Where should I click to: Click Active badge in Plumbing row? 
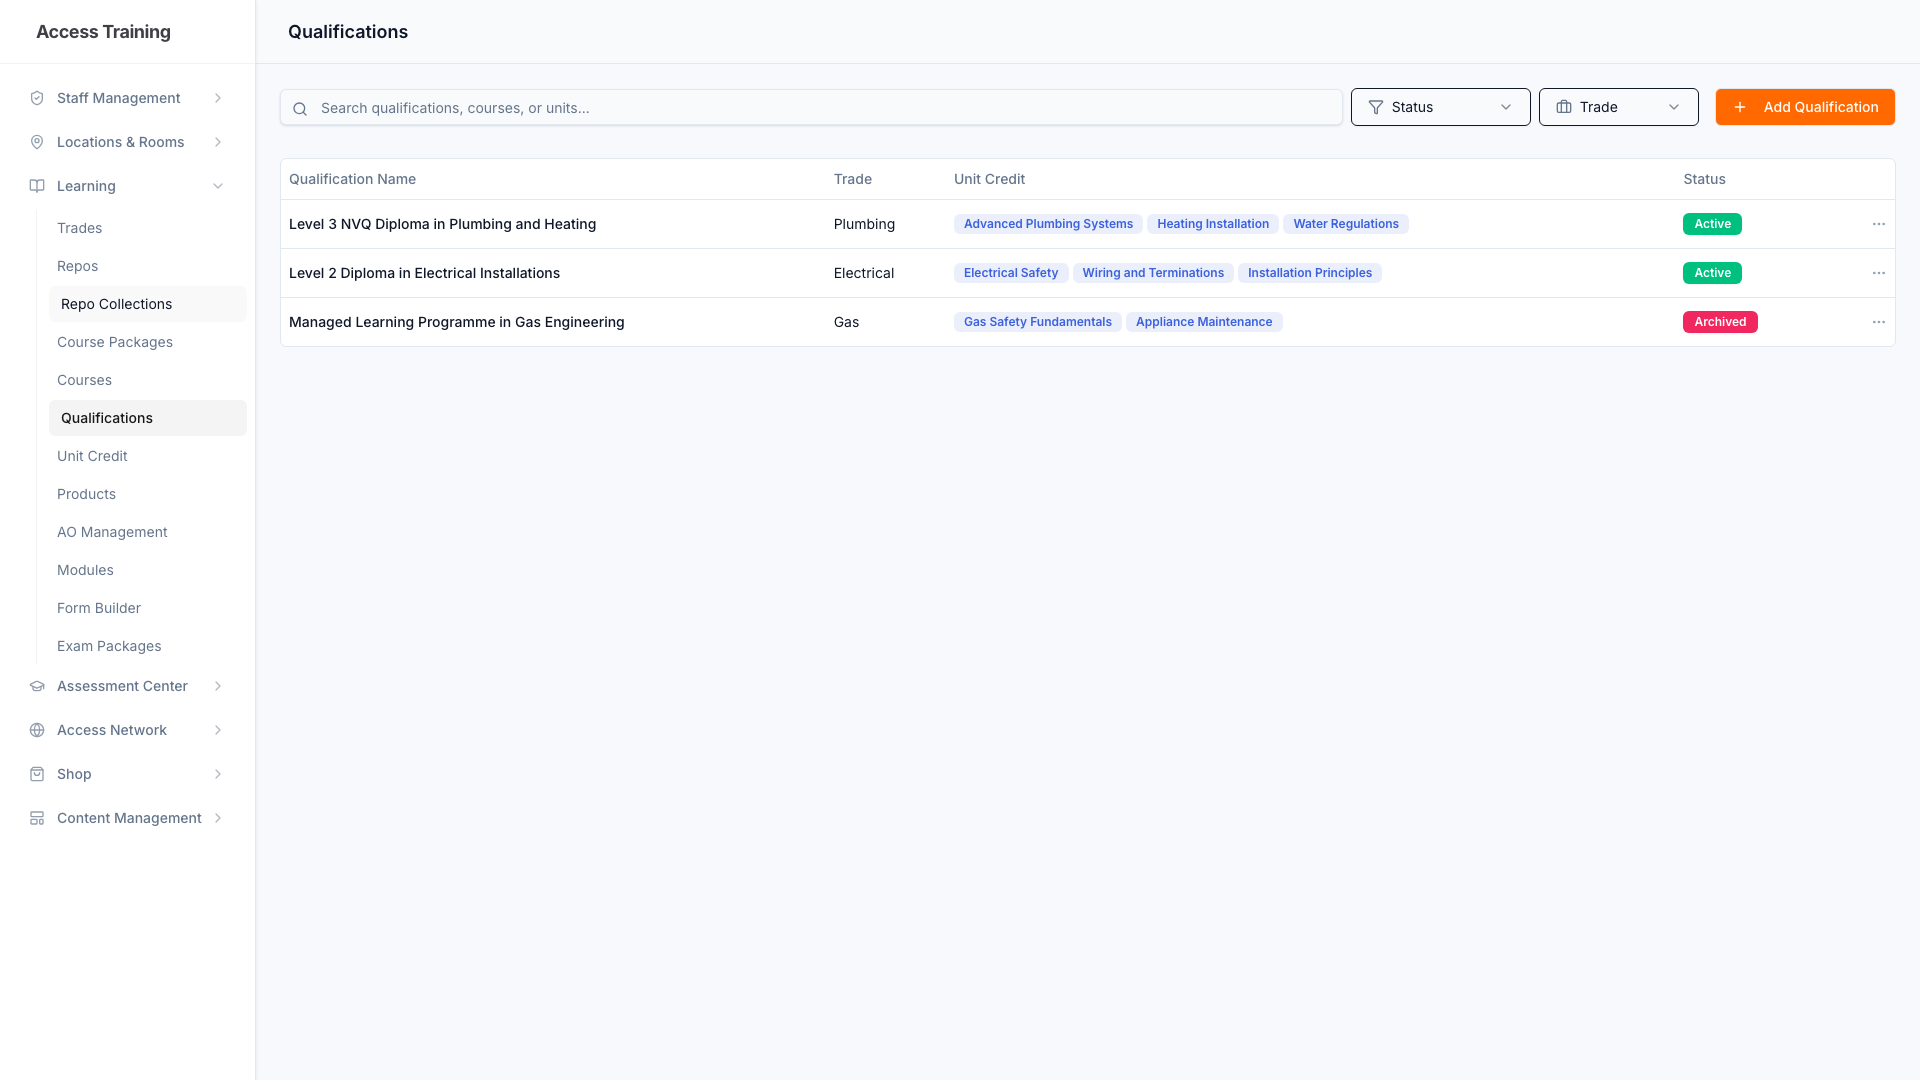point(1712,224)
